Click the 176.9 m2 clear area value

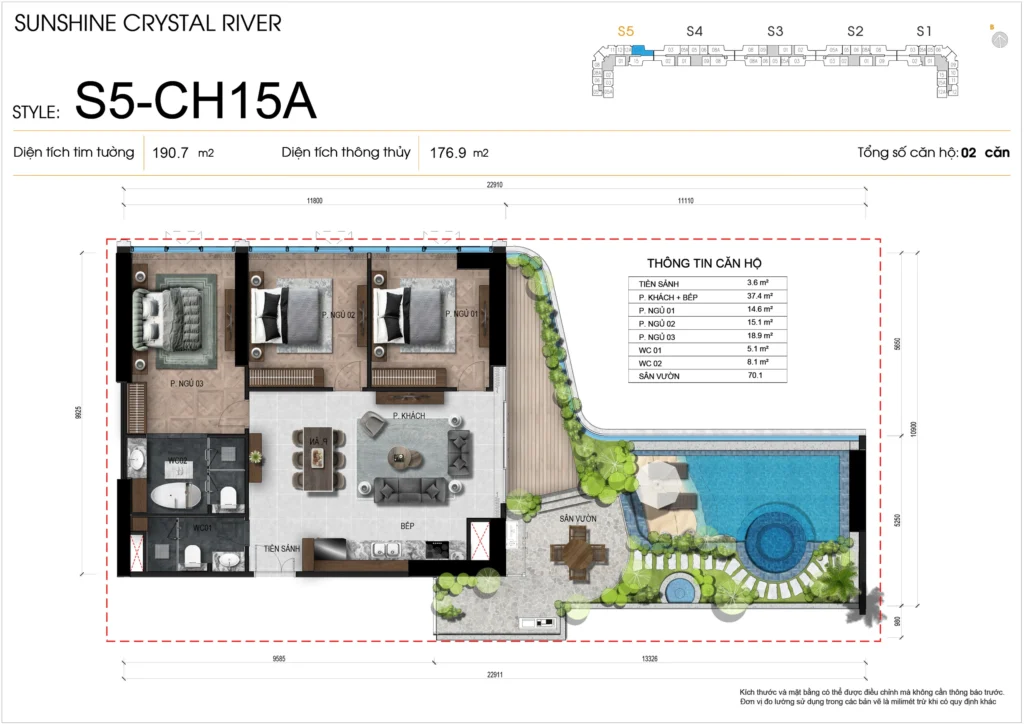pyautogui.click(x=459, y=153)
